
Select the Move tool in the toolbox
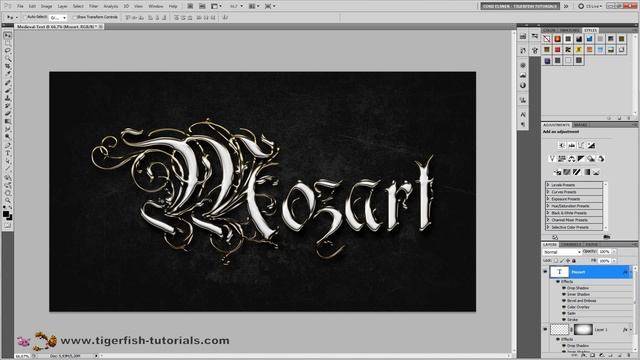[7, 36]
